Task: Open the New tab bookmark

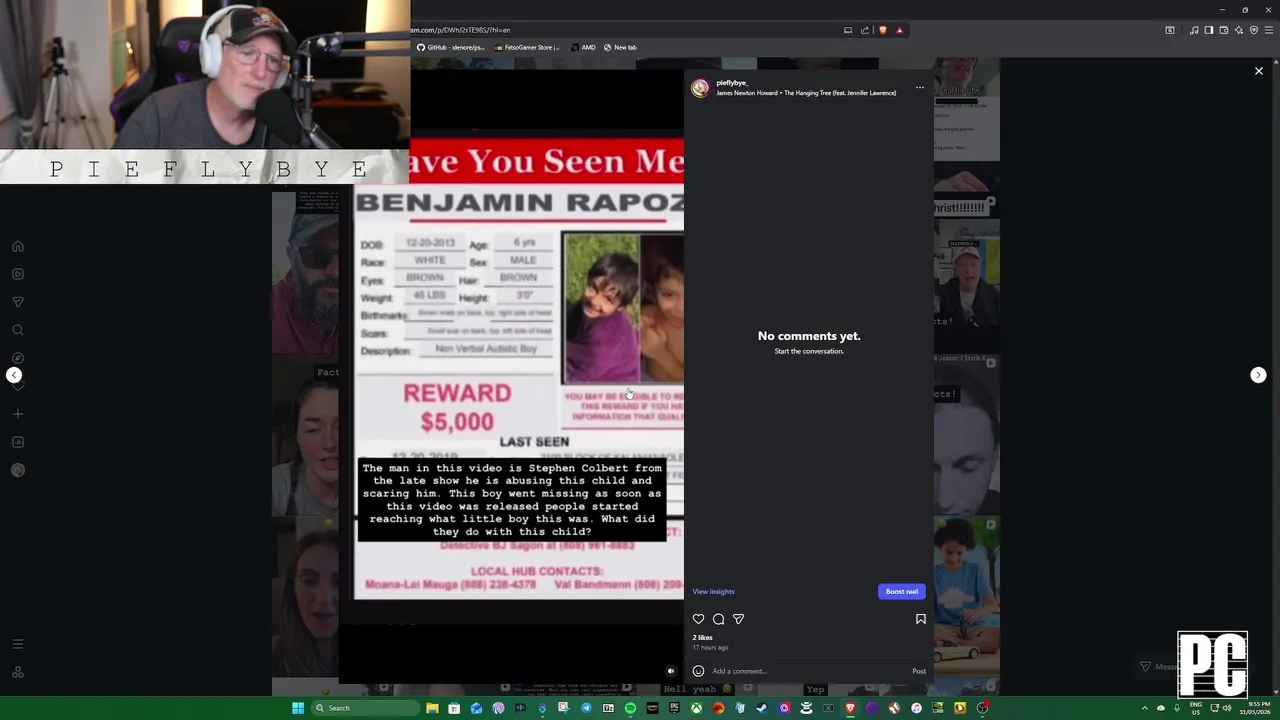Action: [620, 47]
